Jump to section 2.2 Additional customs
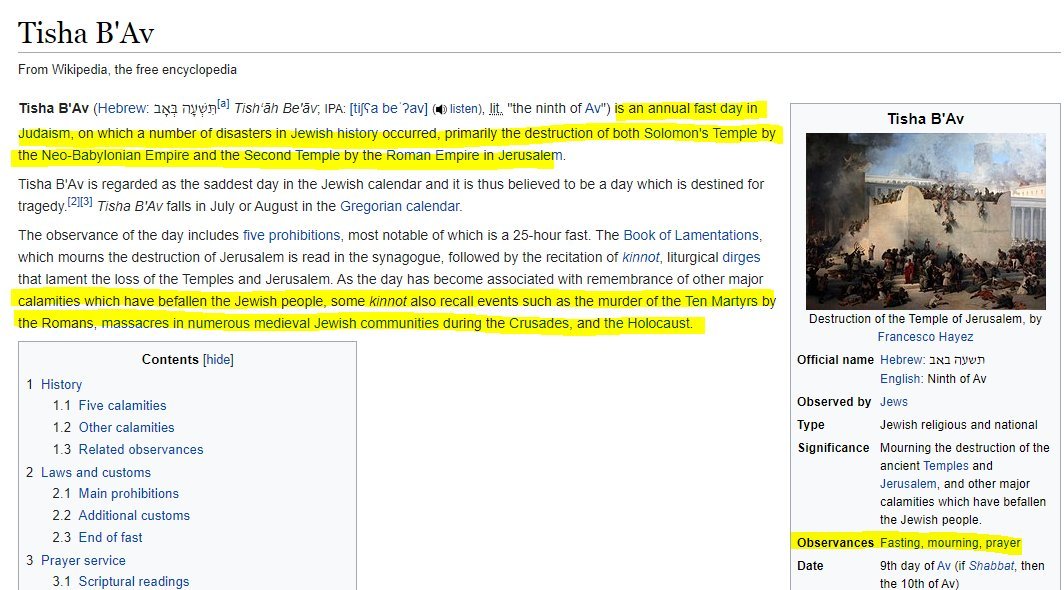Viewport: 1064px width, 590px height. coord(134,516)
